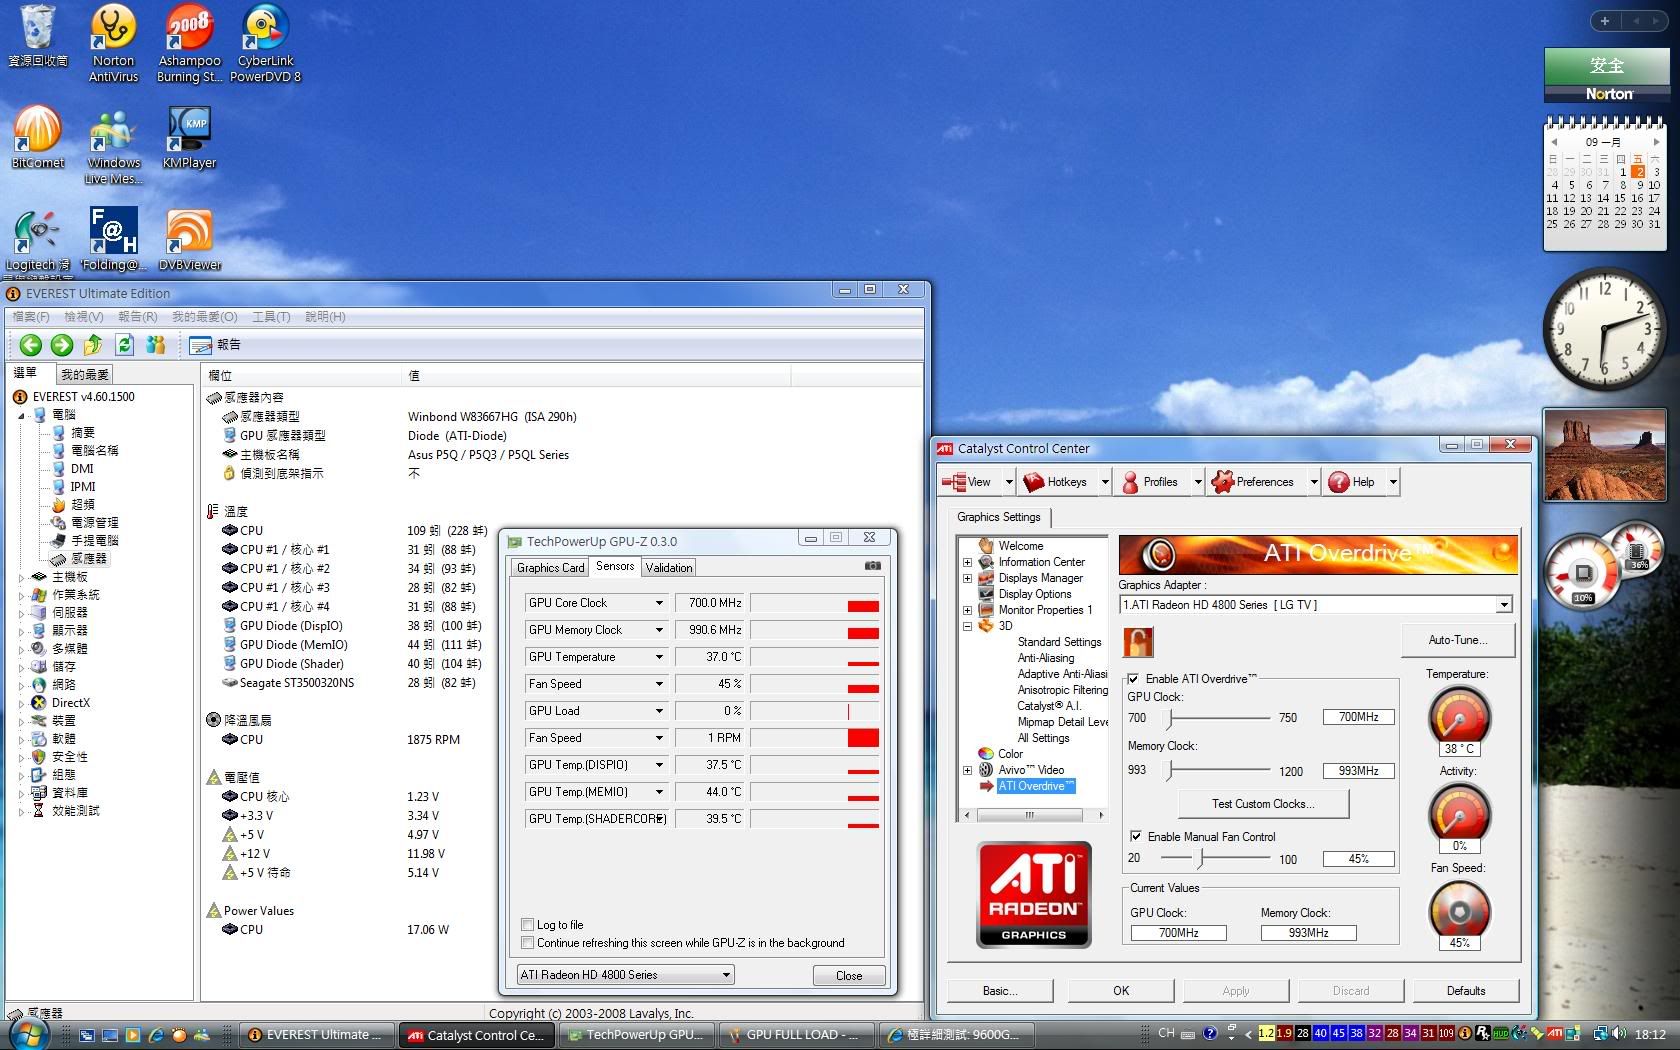1680x1050 pixels.
Task: Click the Catalyst Help toolbar button
Action: pyautogui.click(x=1352, y=482)
